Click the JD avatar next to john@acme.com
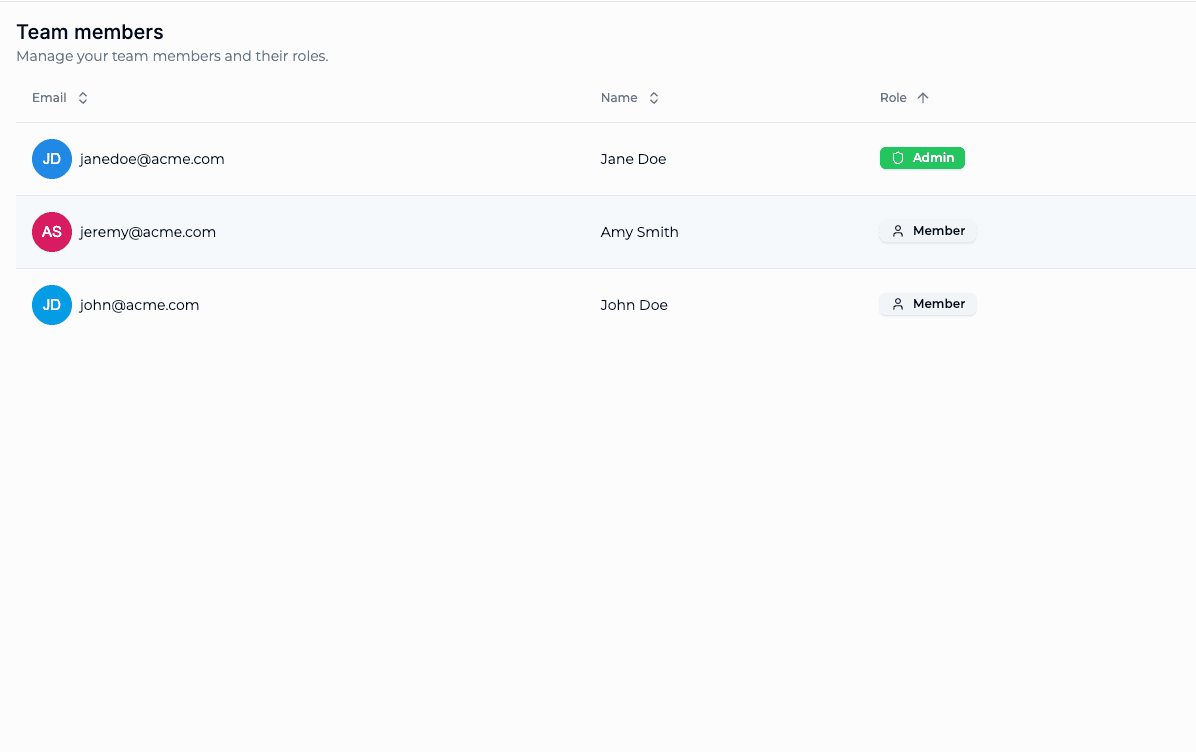The image size is (1196, 752). 52,305
